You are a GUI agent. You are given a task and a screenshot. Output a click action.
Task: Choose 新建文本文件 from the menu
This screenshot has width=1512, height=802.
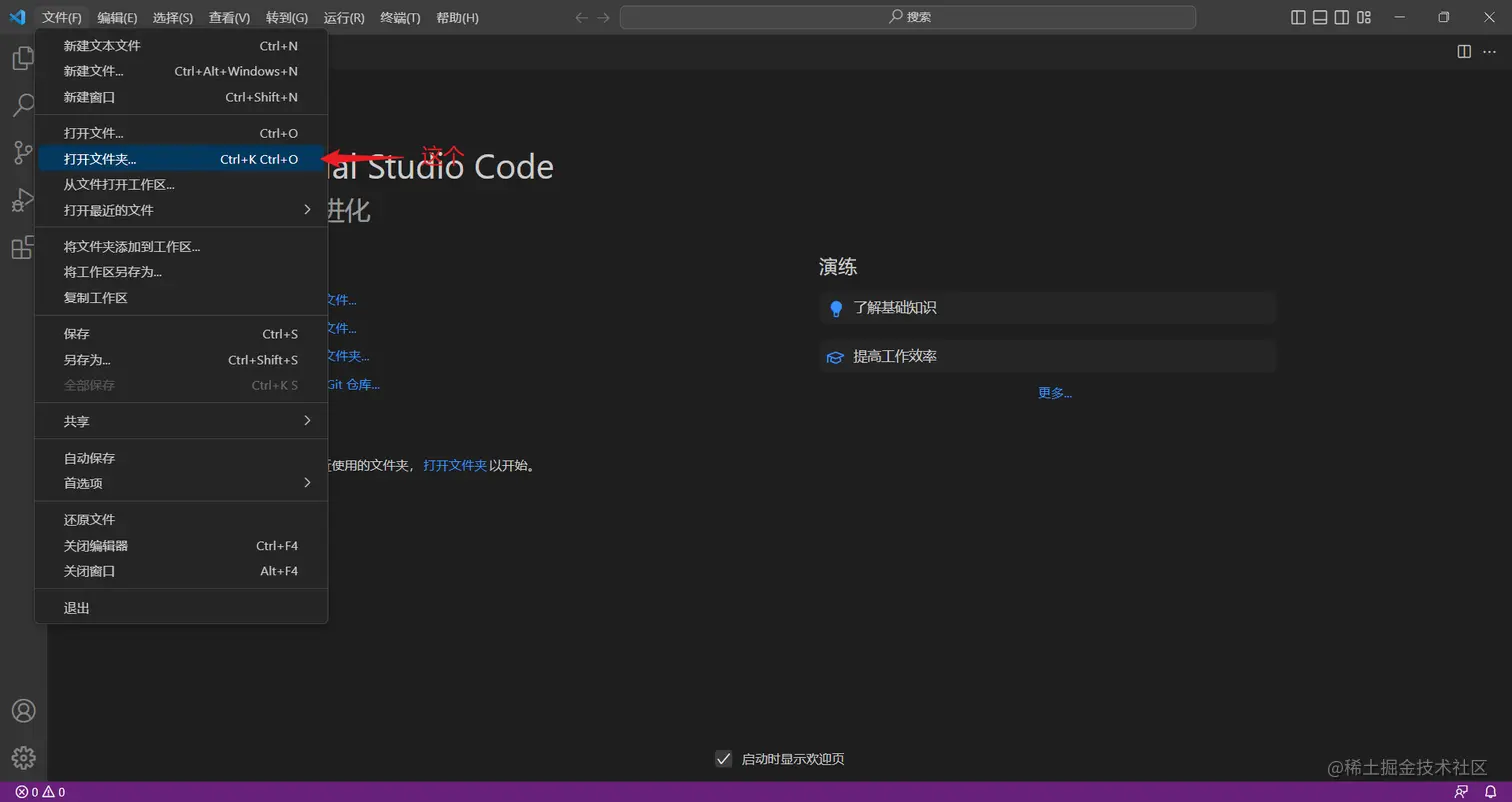[x=181, y=46]
